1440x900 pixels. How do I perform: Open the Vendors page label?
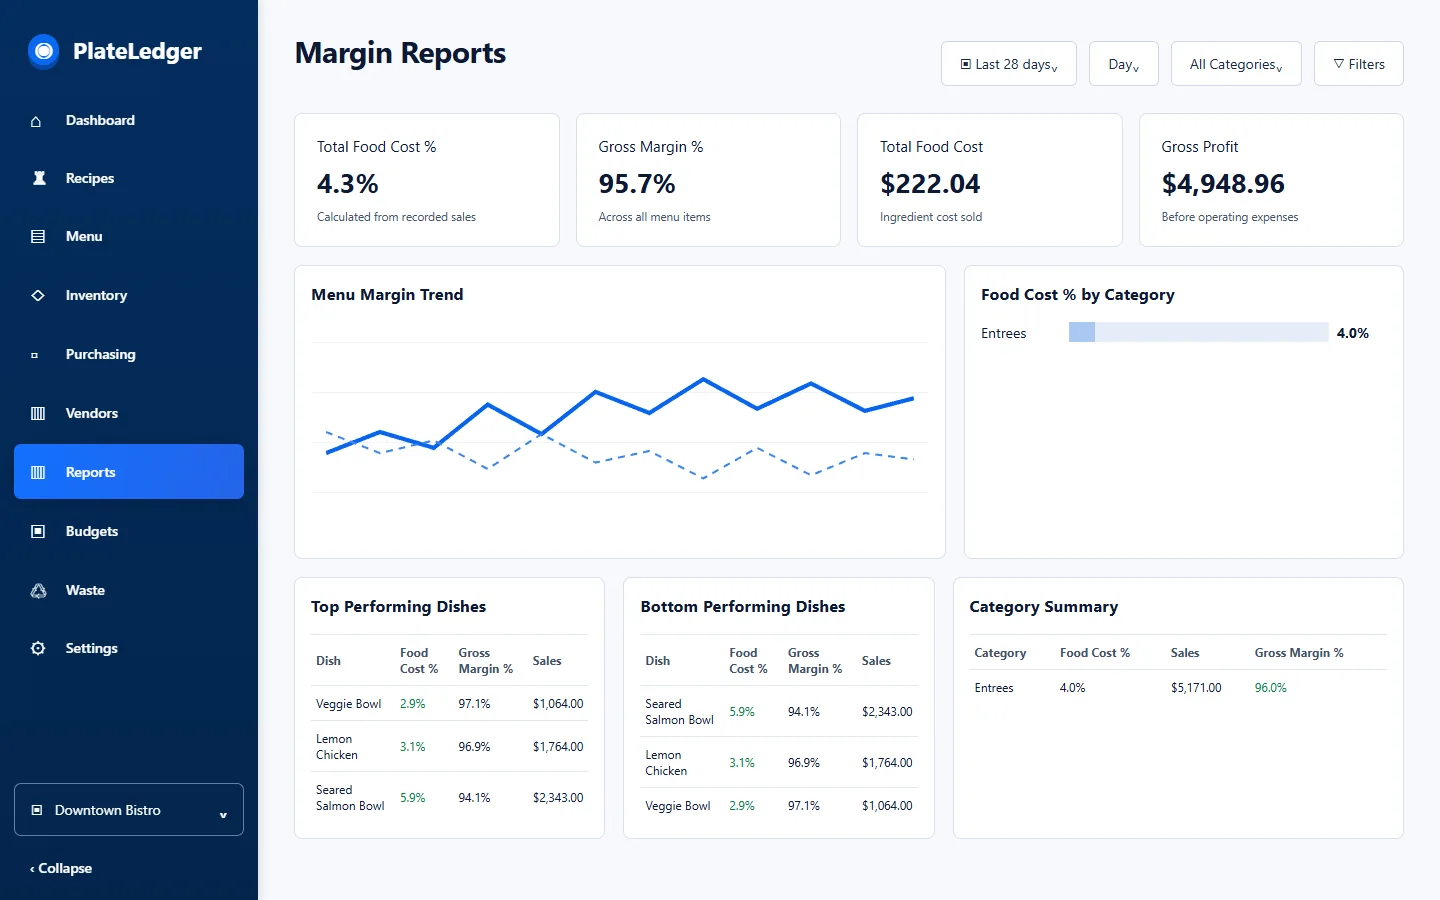click(92, 414)
